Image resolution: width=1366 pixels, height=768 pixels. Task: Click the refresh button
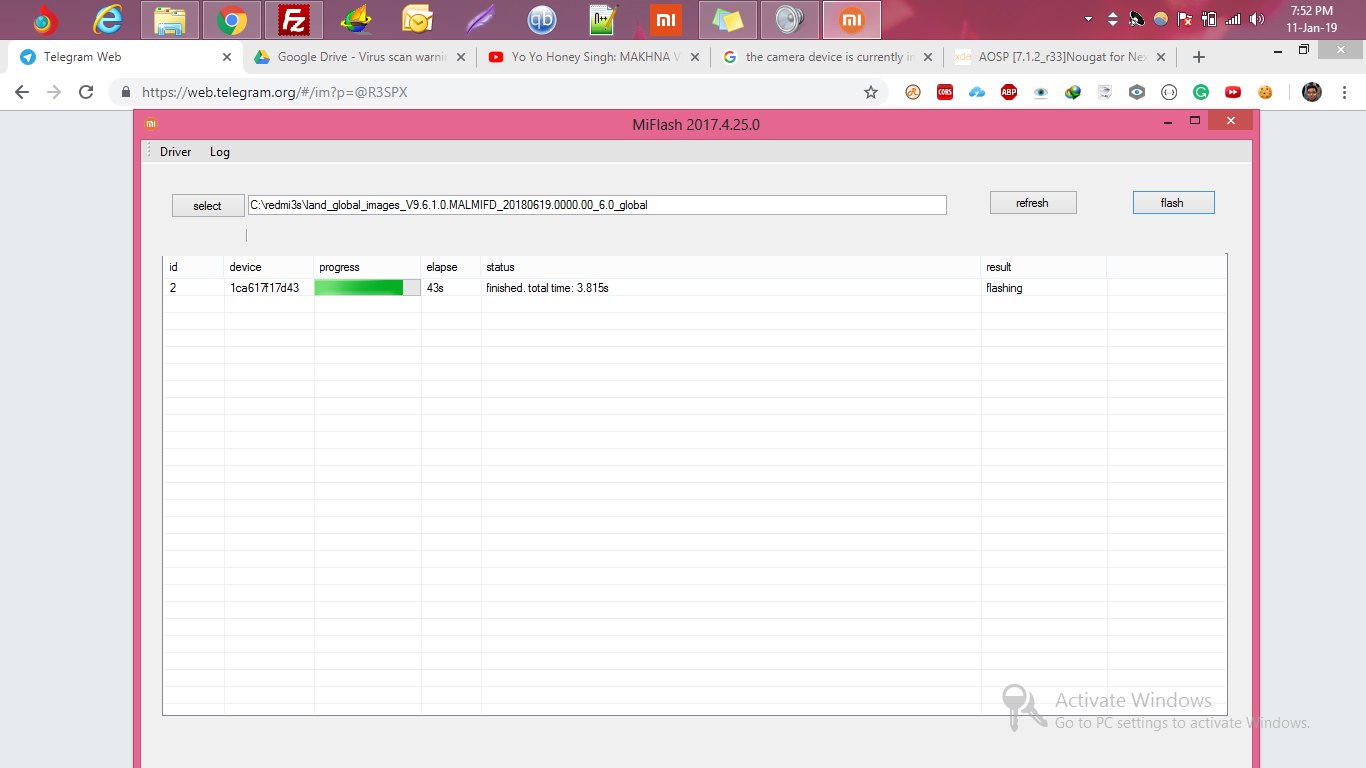point(1033,202)
